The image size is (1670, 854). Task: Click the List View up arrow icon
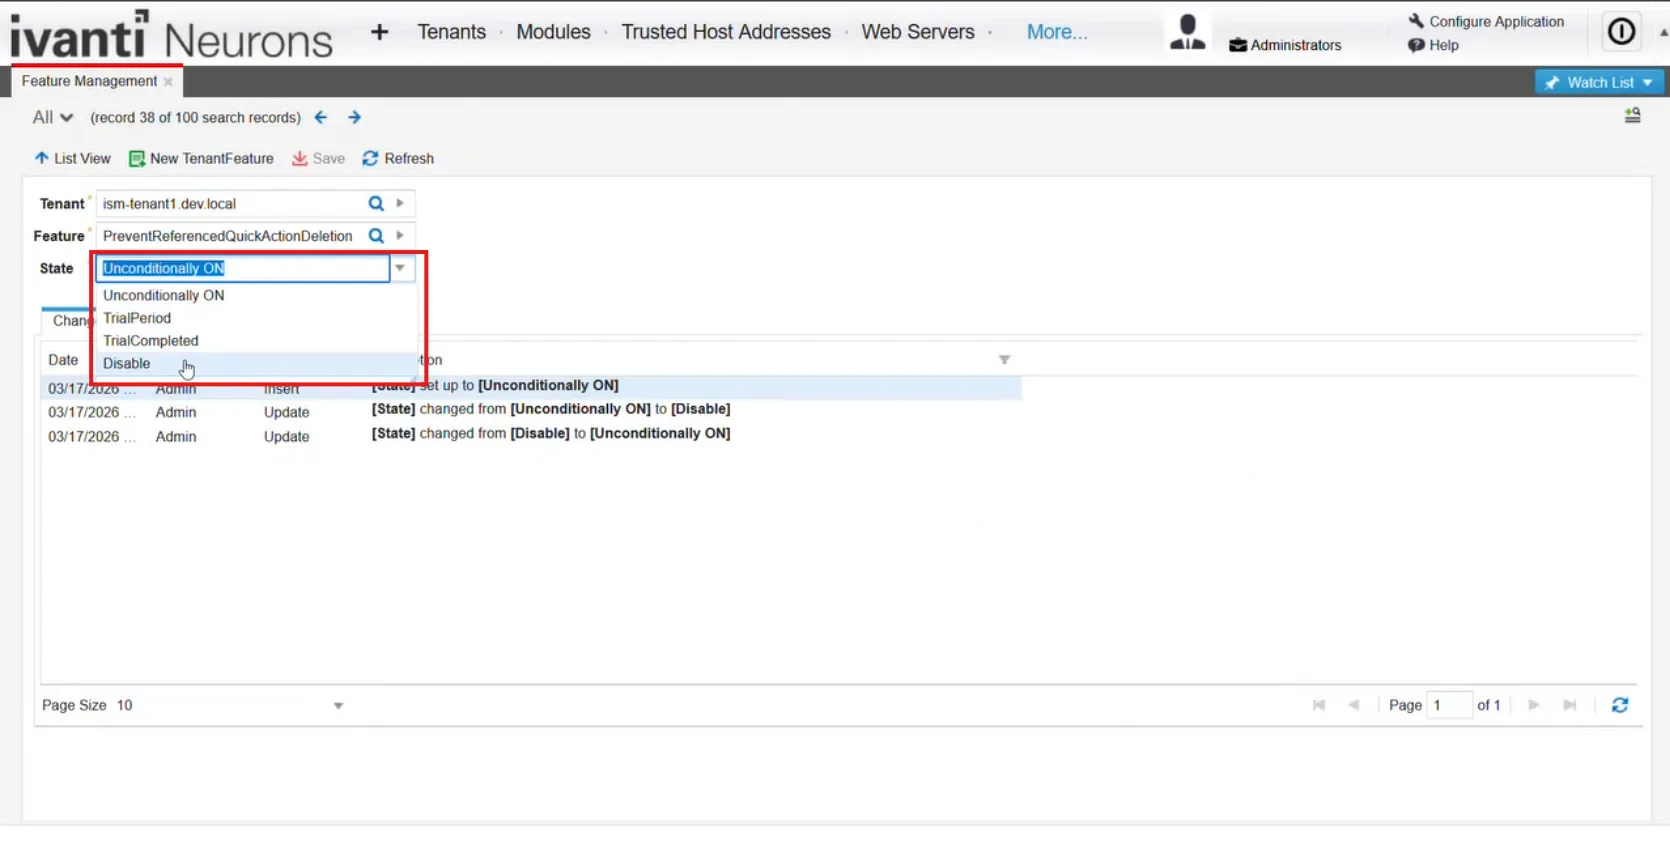42,158
